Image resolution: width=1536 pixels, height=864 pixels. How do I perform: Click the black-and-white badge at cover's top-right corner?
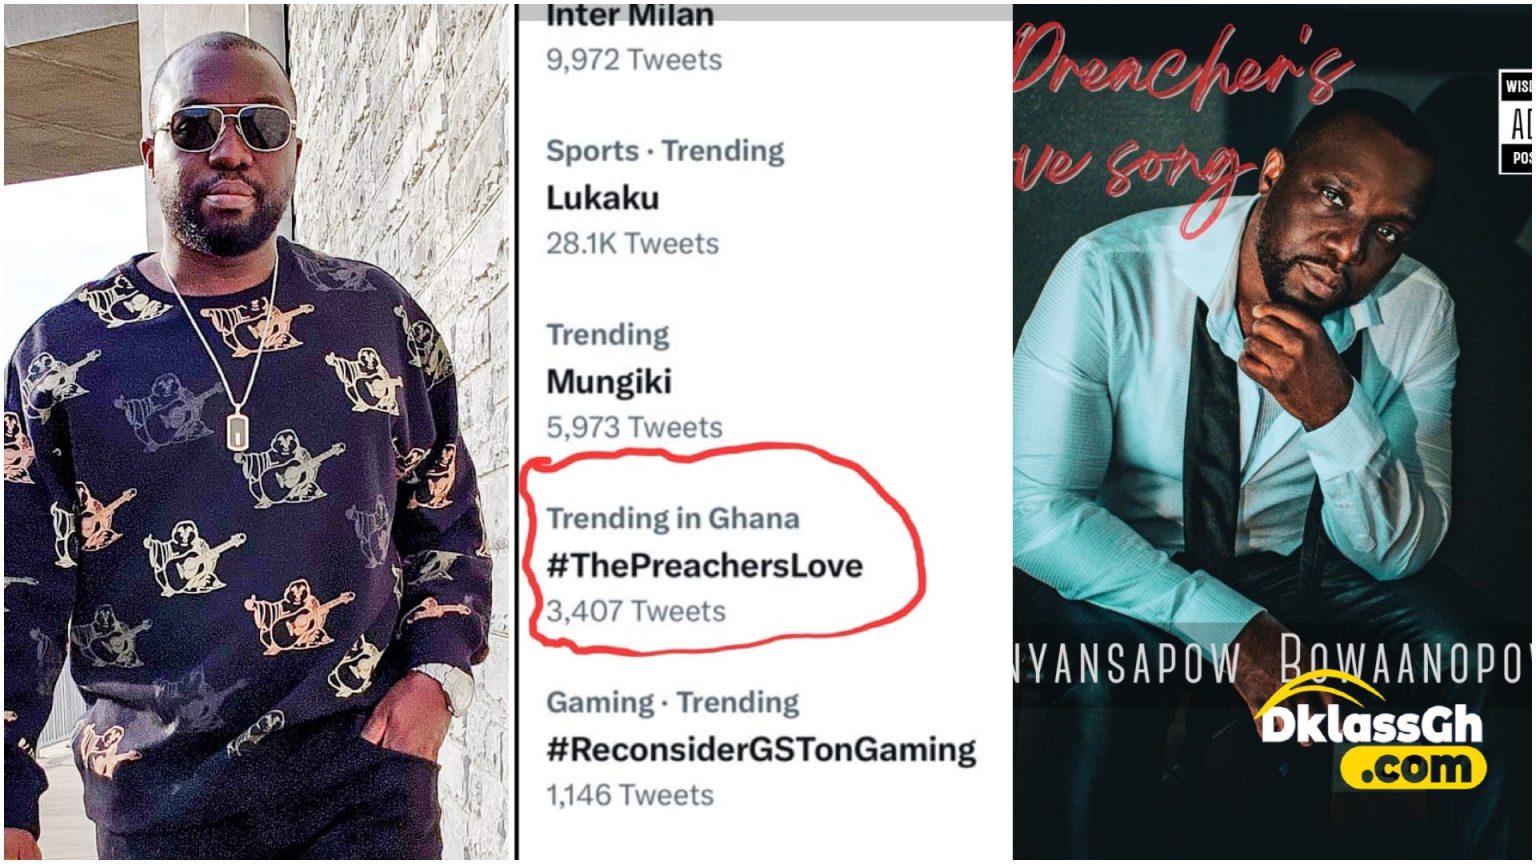tap(1515, 122)
